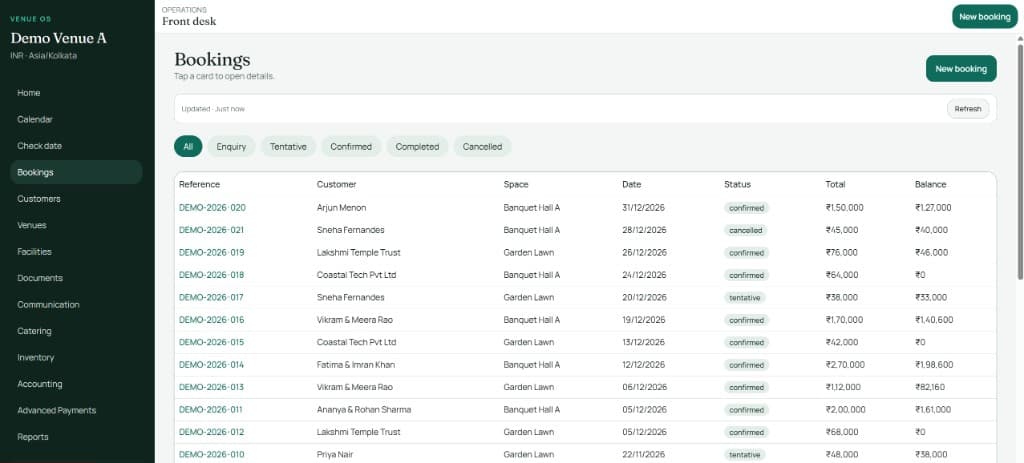Click the Reference column header
This screenshot has width=1024, height=463.
click(x=199, y=184)
